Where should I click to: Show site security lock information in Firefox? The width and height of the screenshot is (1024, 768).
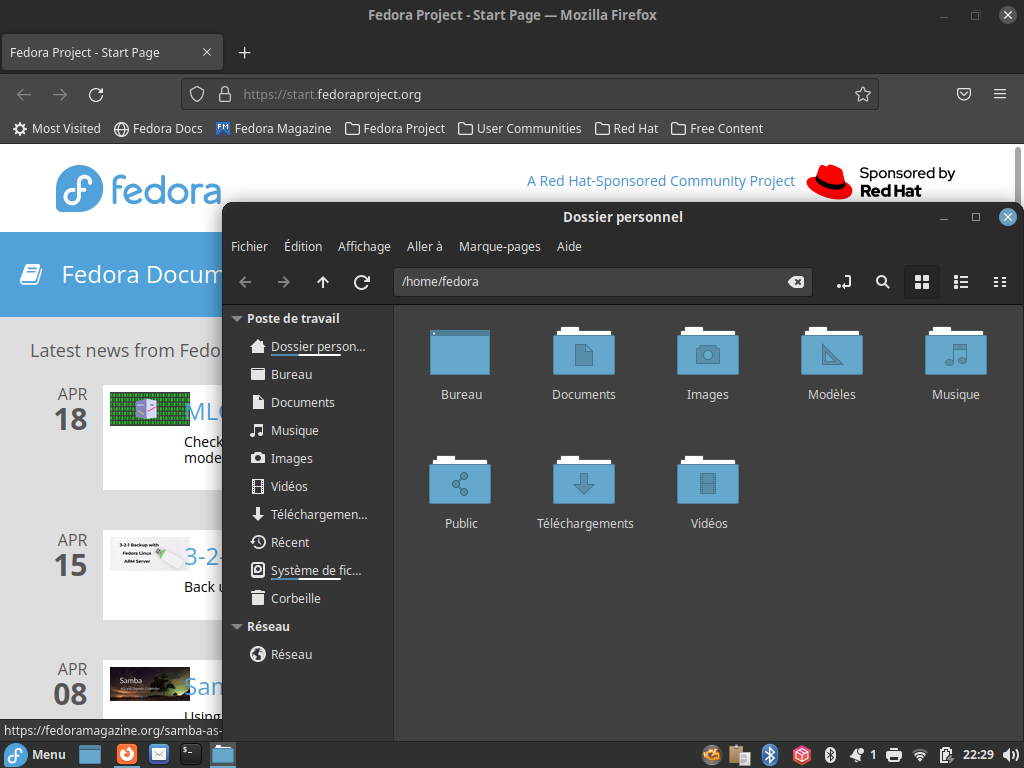(225, 95)
